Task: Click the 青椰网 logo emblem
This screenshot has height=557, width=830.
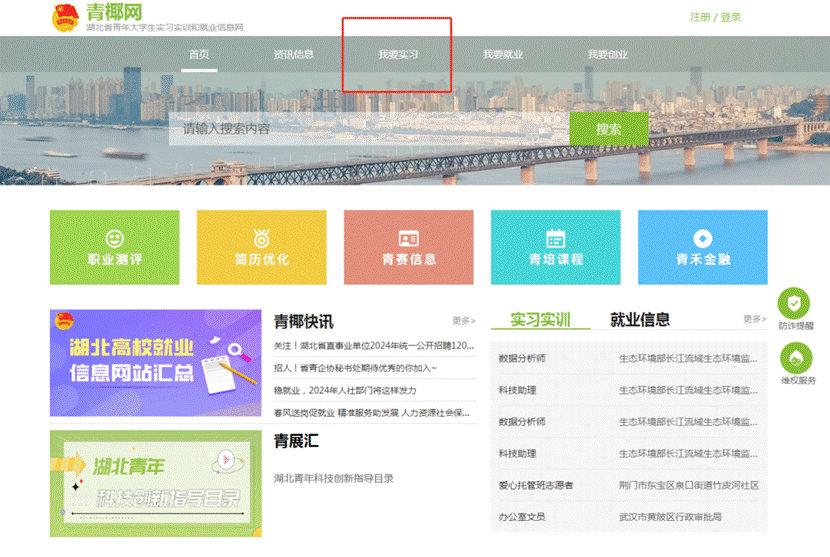Action: pyautogui.click(x=66, y=17)
